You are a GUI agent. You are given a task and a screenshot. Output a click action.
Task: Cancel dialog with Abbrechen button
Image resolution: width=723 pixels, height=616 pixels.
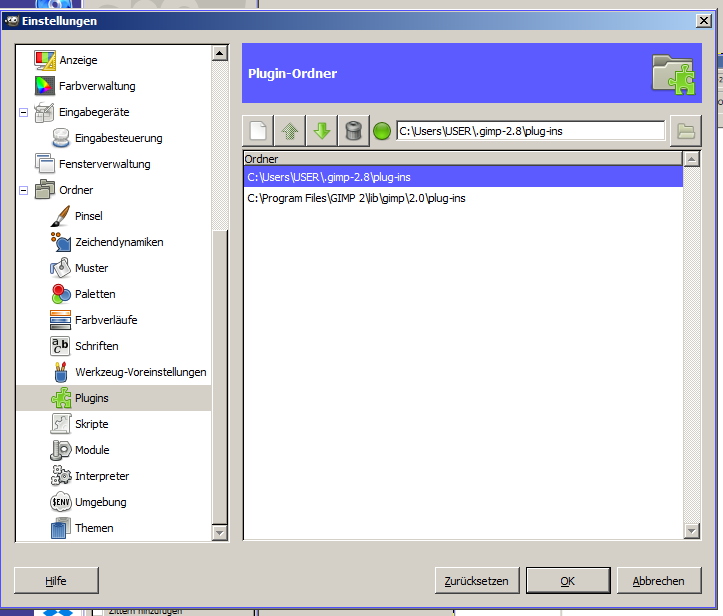(659, 580)
